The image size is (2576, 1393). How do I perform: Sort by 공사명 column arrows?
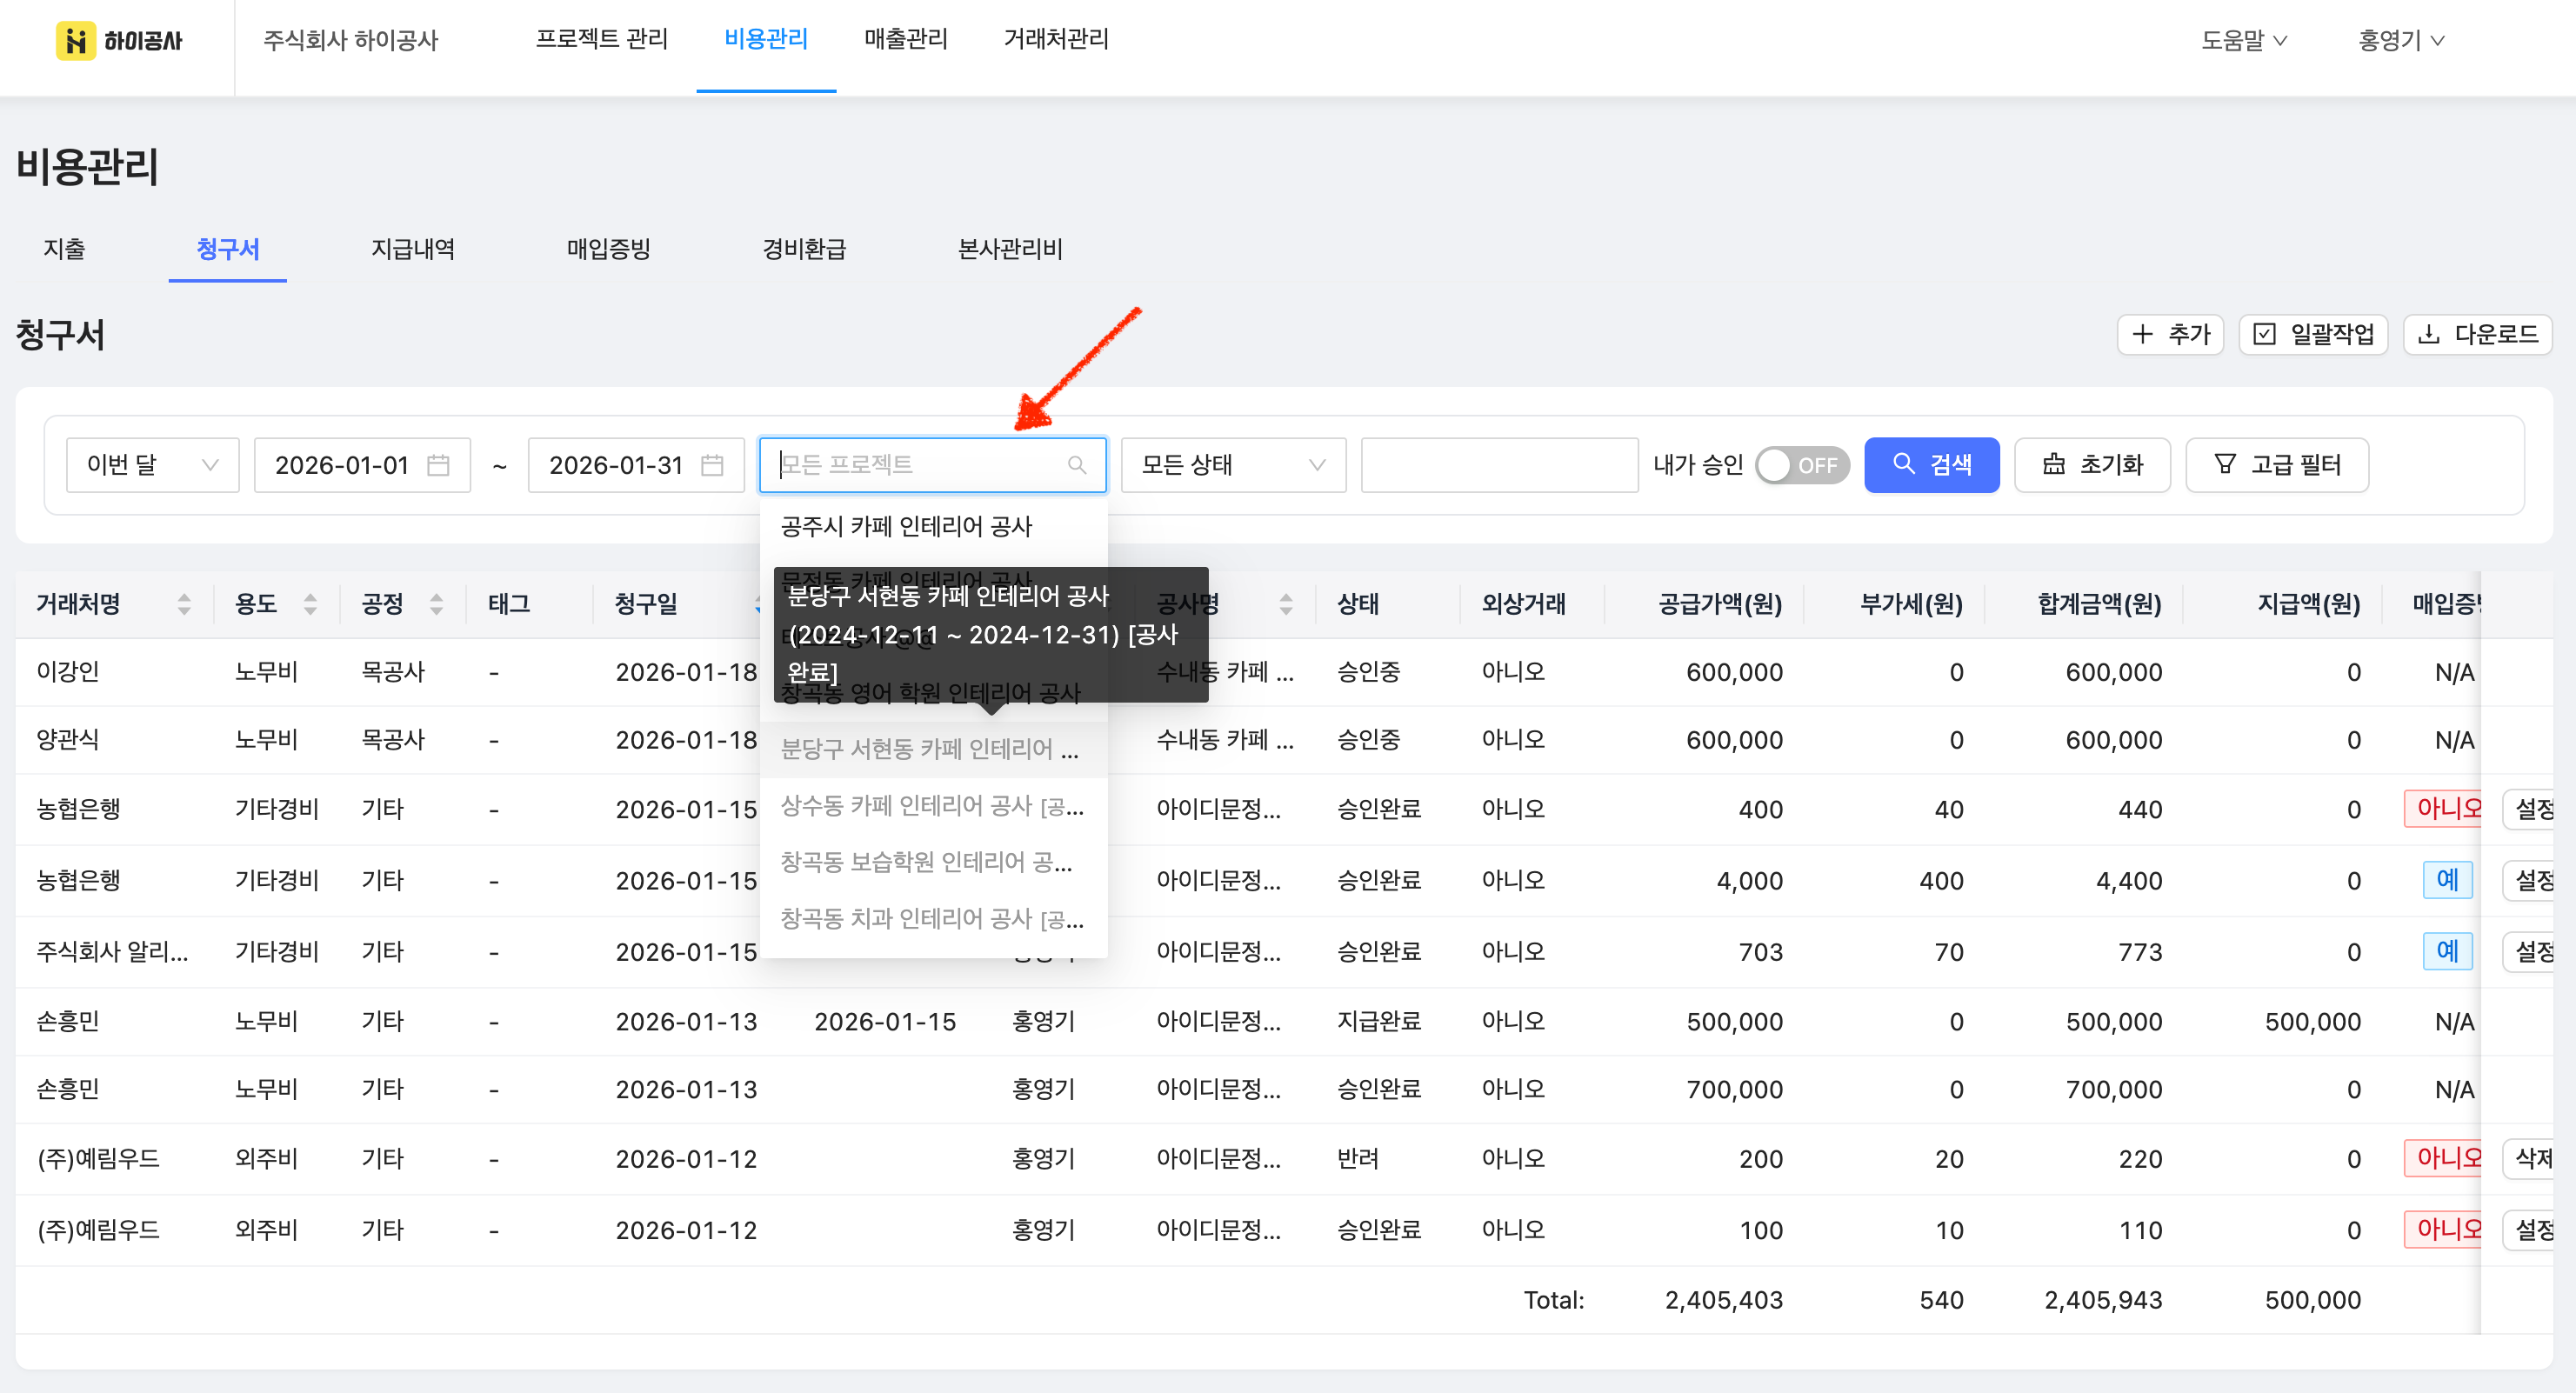coord(1286,604)
